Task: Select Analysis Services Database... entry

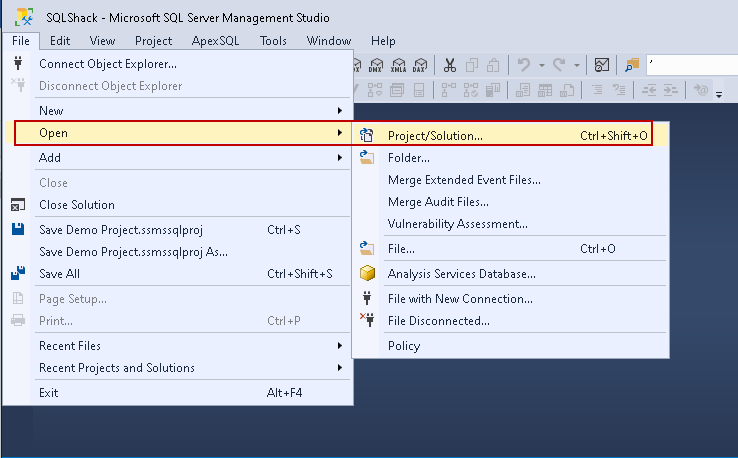Action: pos(461,273)
